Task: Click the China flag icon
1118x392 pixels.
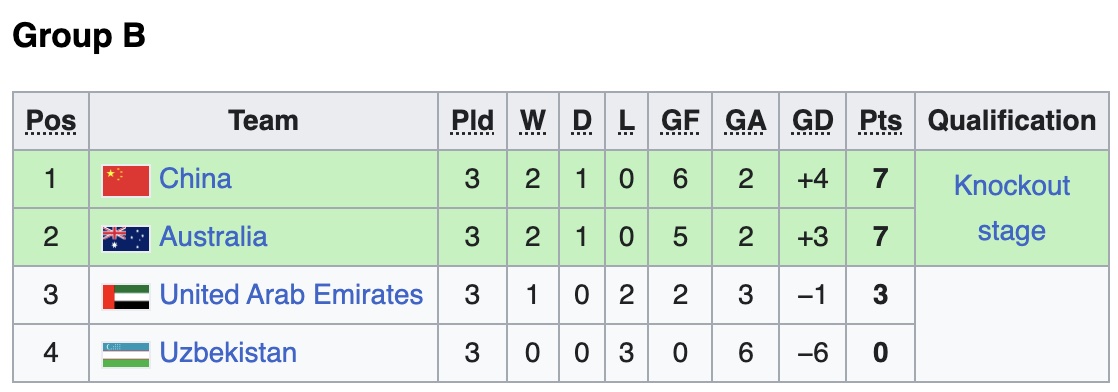Action: pyautogui.click(x=126, y=180)
